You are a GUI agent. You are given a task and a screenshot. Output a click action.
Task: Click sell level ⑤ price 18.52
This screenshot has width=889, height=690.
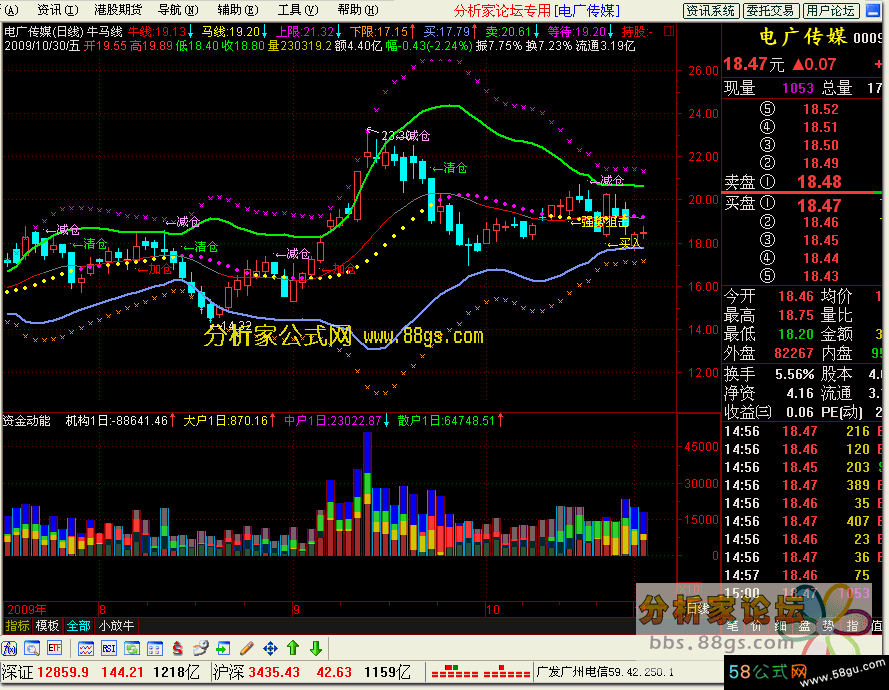click(820, 109)
